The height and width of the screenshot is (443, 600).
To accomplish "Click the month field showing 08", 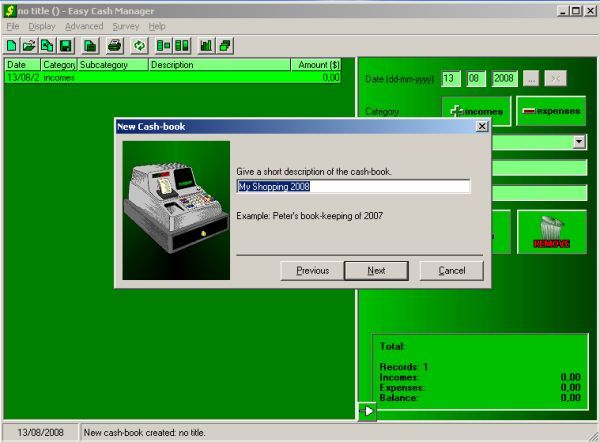I will 476,79.
